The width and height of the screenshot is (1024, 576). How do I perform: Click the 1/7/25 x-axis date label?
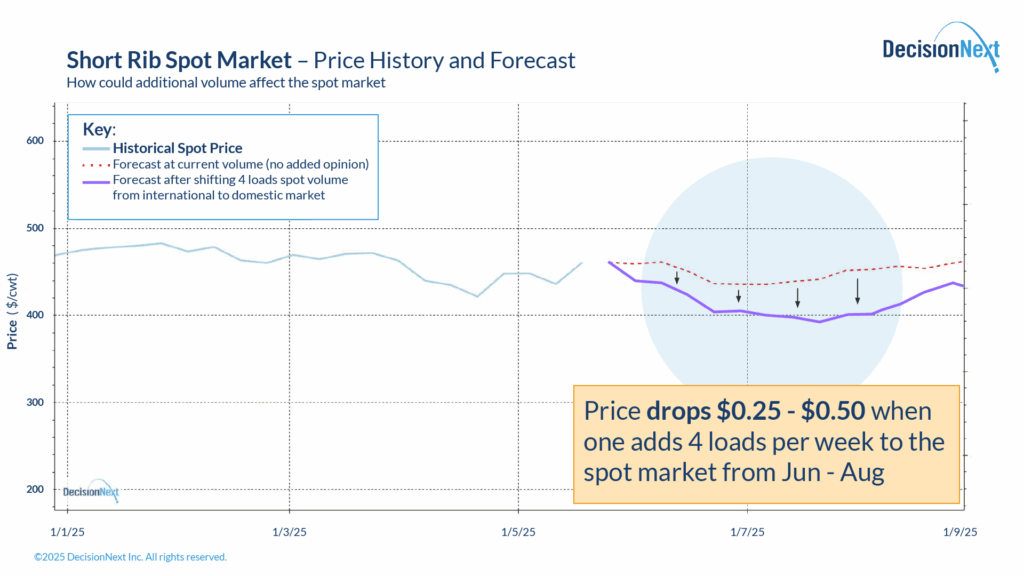(x=747, y=532)
